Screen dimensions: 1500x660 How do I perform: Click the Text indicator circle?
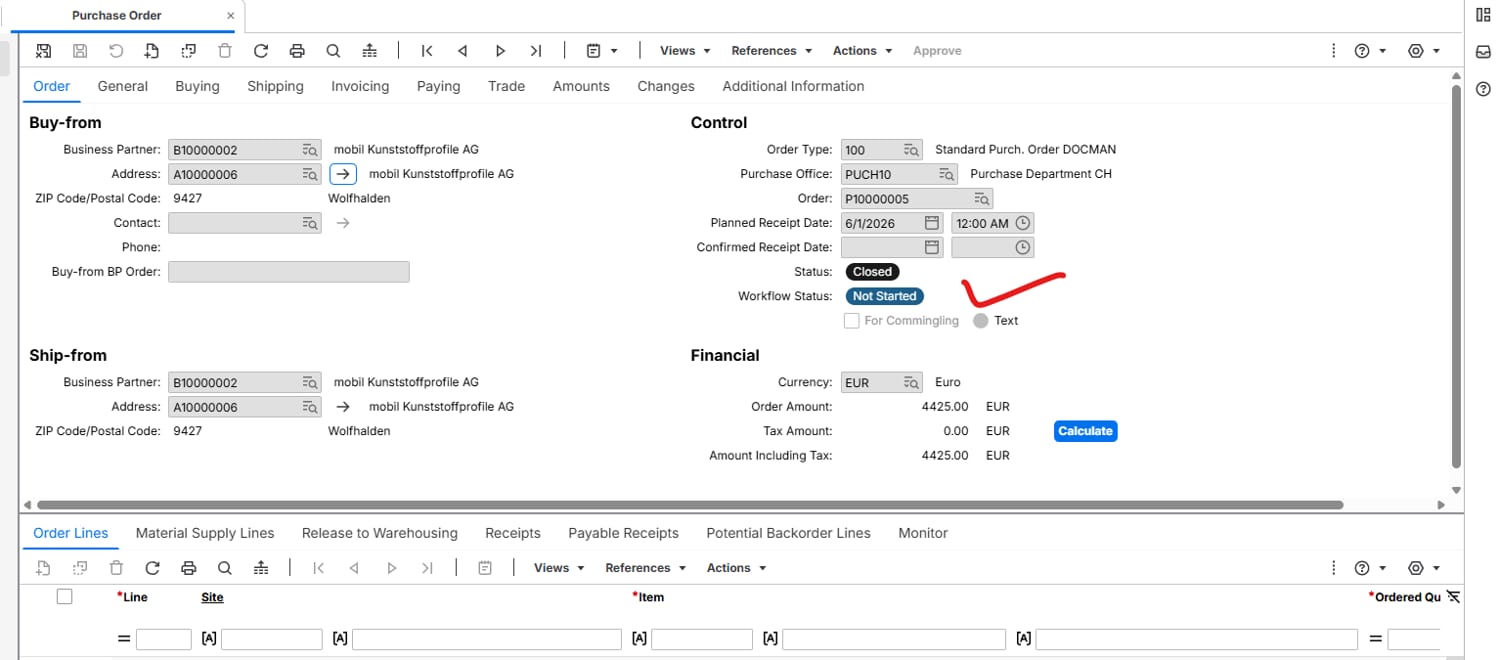coord(980,321)
